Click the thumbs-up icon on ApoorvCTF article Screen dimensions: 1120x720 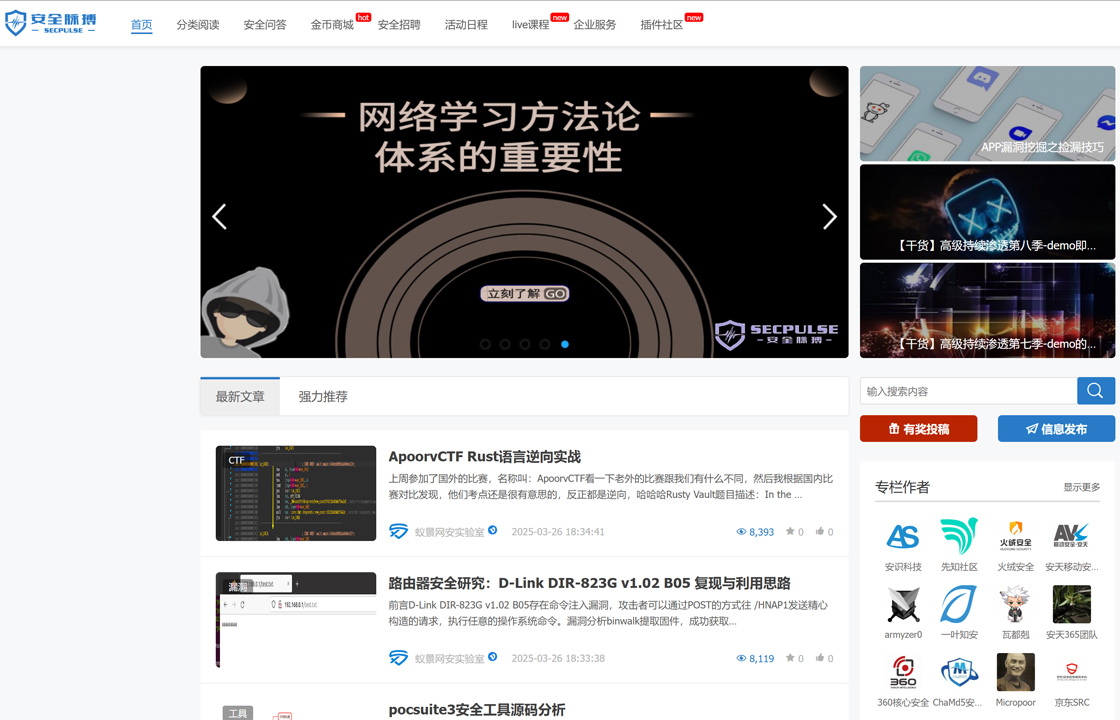[x=820, y=531]
